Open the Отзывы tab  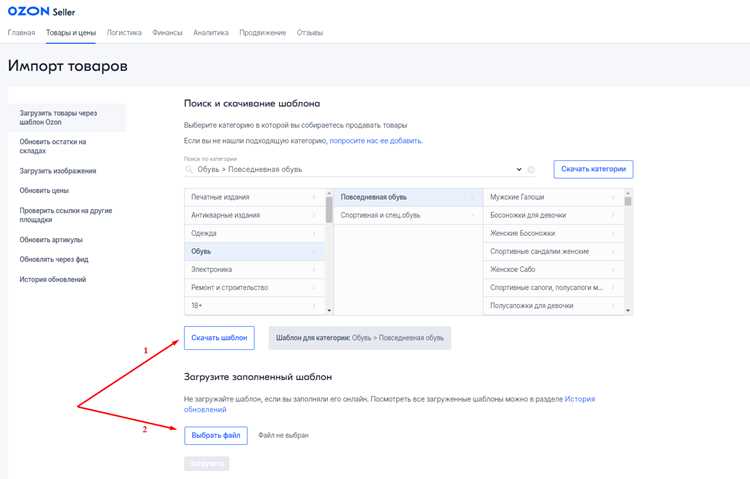[310, 33]
